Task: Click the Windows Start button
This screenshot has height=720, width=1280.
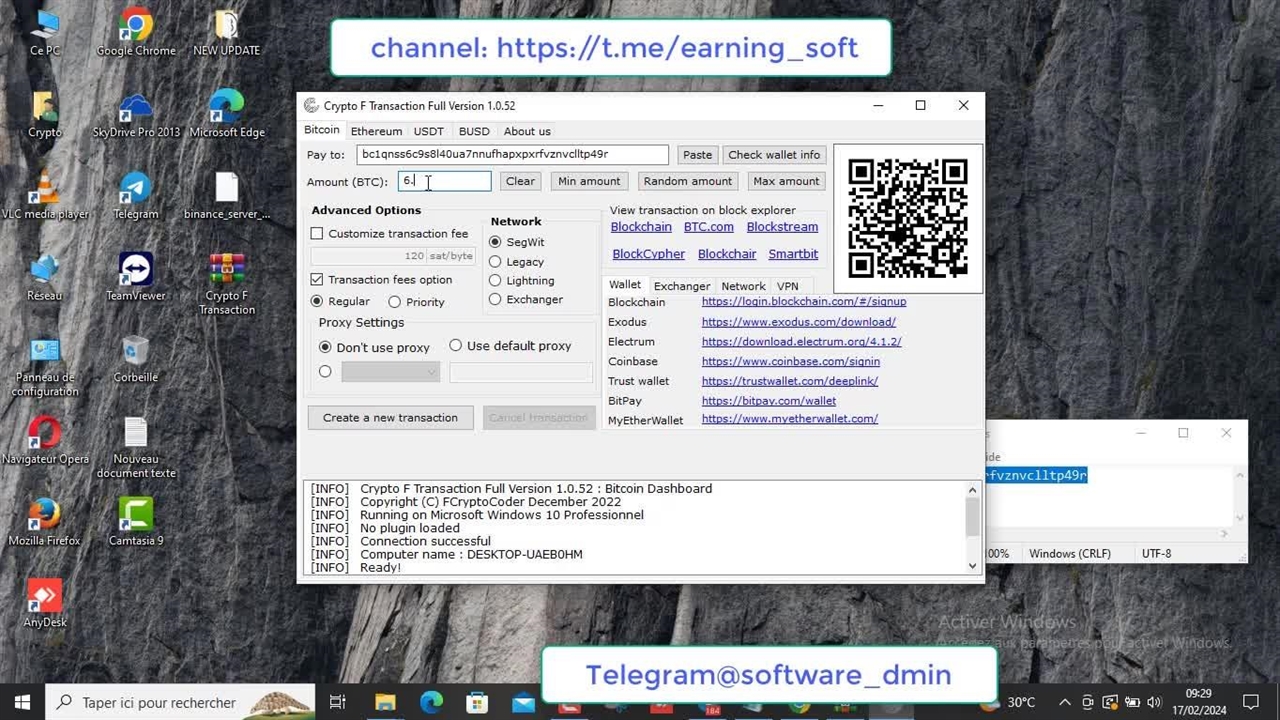Action: (x=22, y=702)
